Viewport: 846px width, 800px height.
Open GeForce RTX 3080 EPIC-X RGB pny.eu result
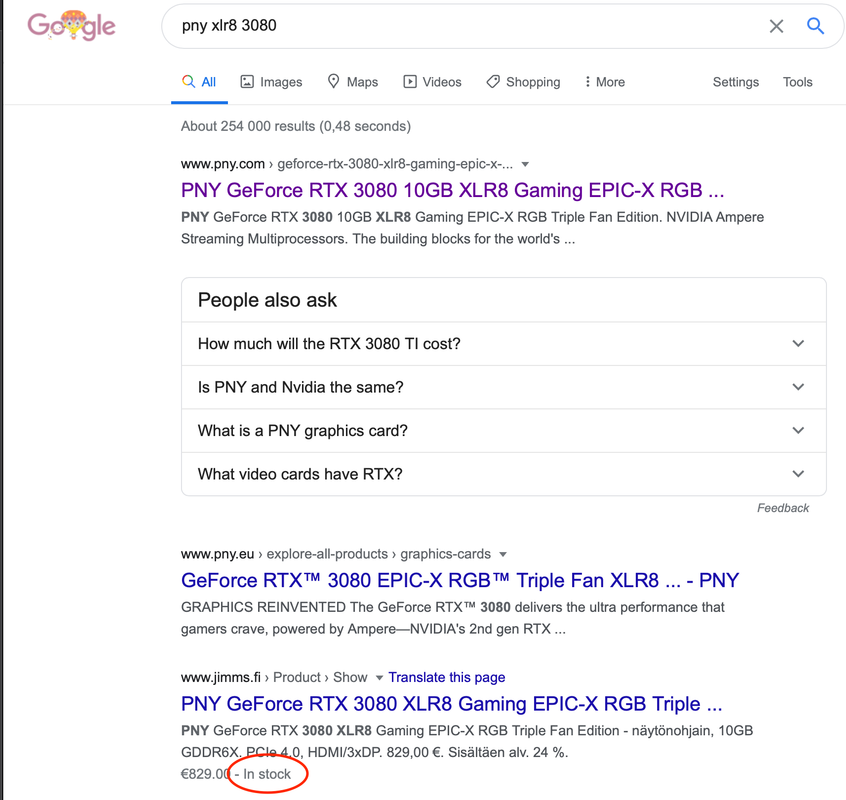(x=460, y=580)
